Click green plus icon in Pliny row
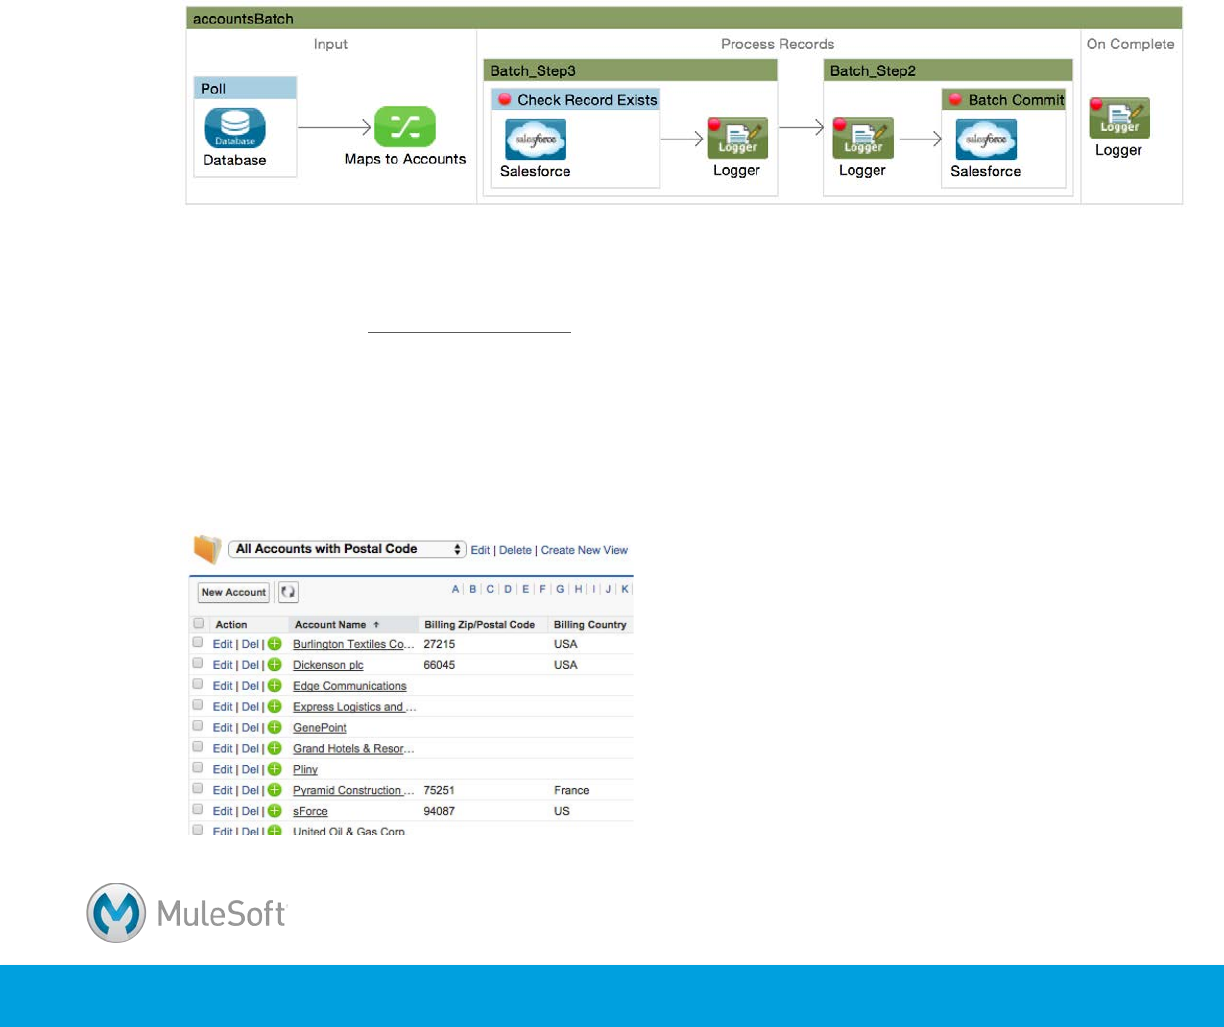Screen dimensions: 1224x1027 click(274, 770)
